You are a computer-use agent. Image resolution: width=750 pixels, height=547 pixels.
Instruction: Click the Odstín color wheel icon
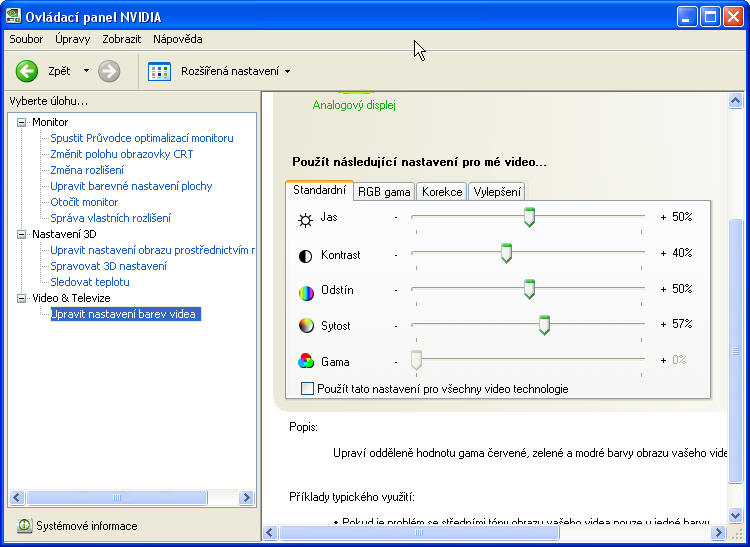(306, 292)
